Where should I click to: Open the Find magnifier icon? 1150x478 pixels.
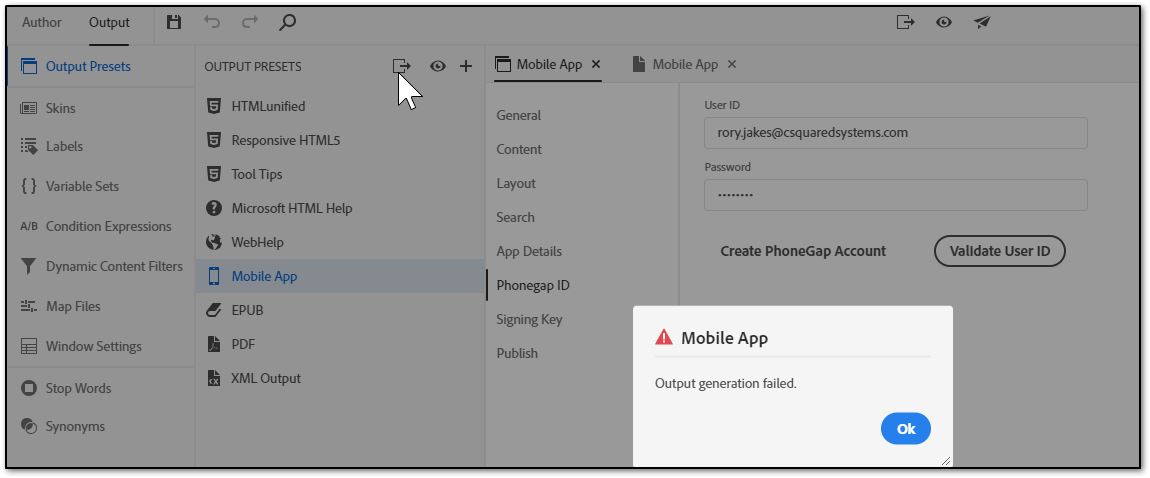(x=288, y=22)
